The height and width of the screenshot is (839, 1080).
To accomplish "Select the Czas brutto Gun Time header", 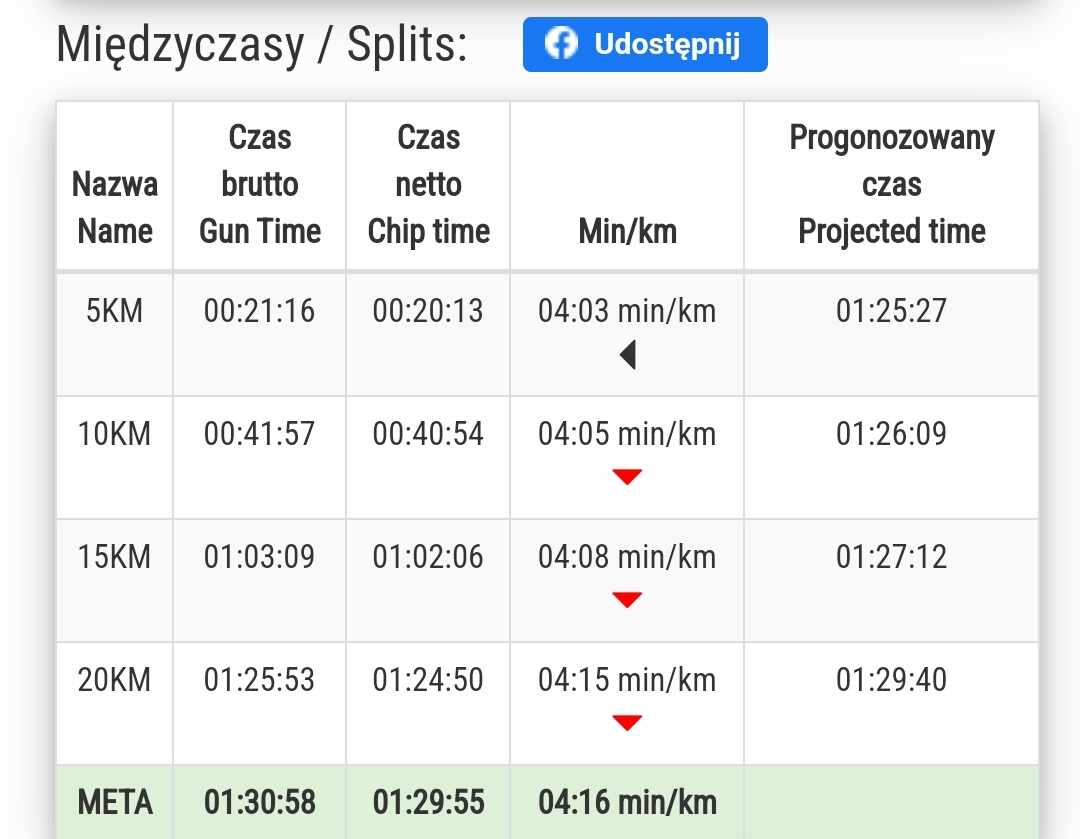I will pyautogui.click(x=260, y=184).
